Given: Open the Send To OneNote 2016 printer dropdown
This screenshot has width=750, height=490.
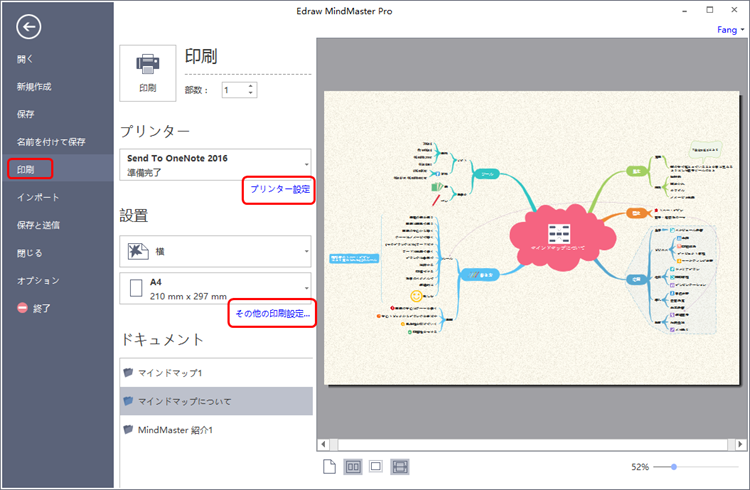Looking at the screenshot, I should tap(305, 165).
